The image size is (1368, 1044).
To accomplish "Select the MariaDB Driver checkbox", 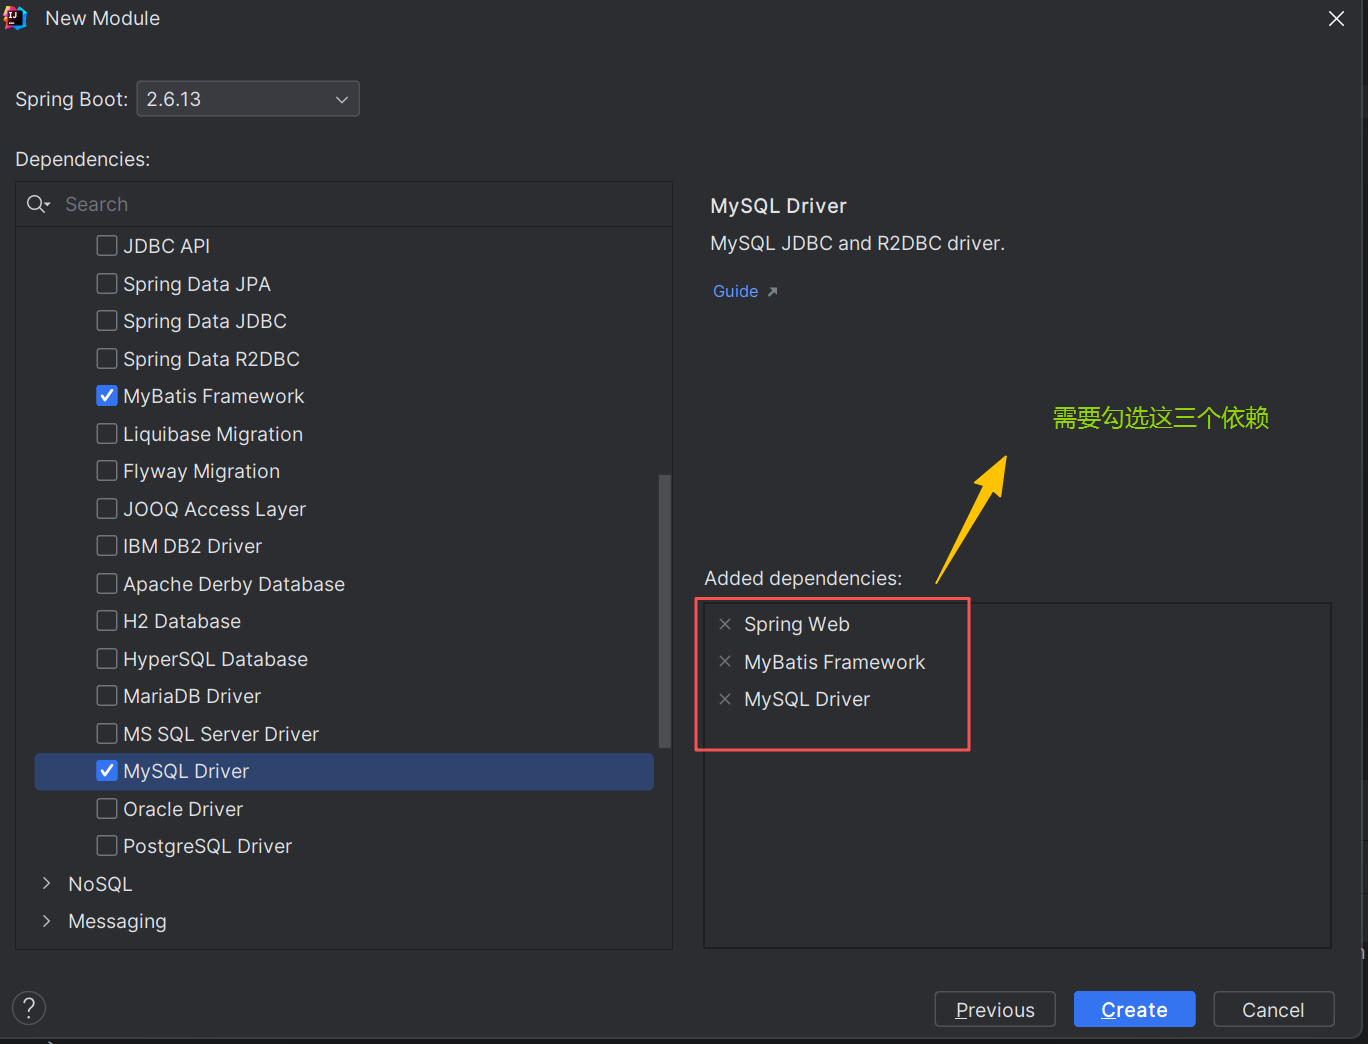I will [x=107, y=696].
